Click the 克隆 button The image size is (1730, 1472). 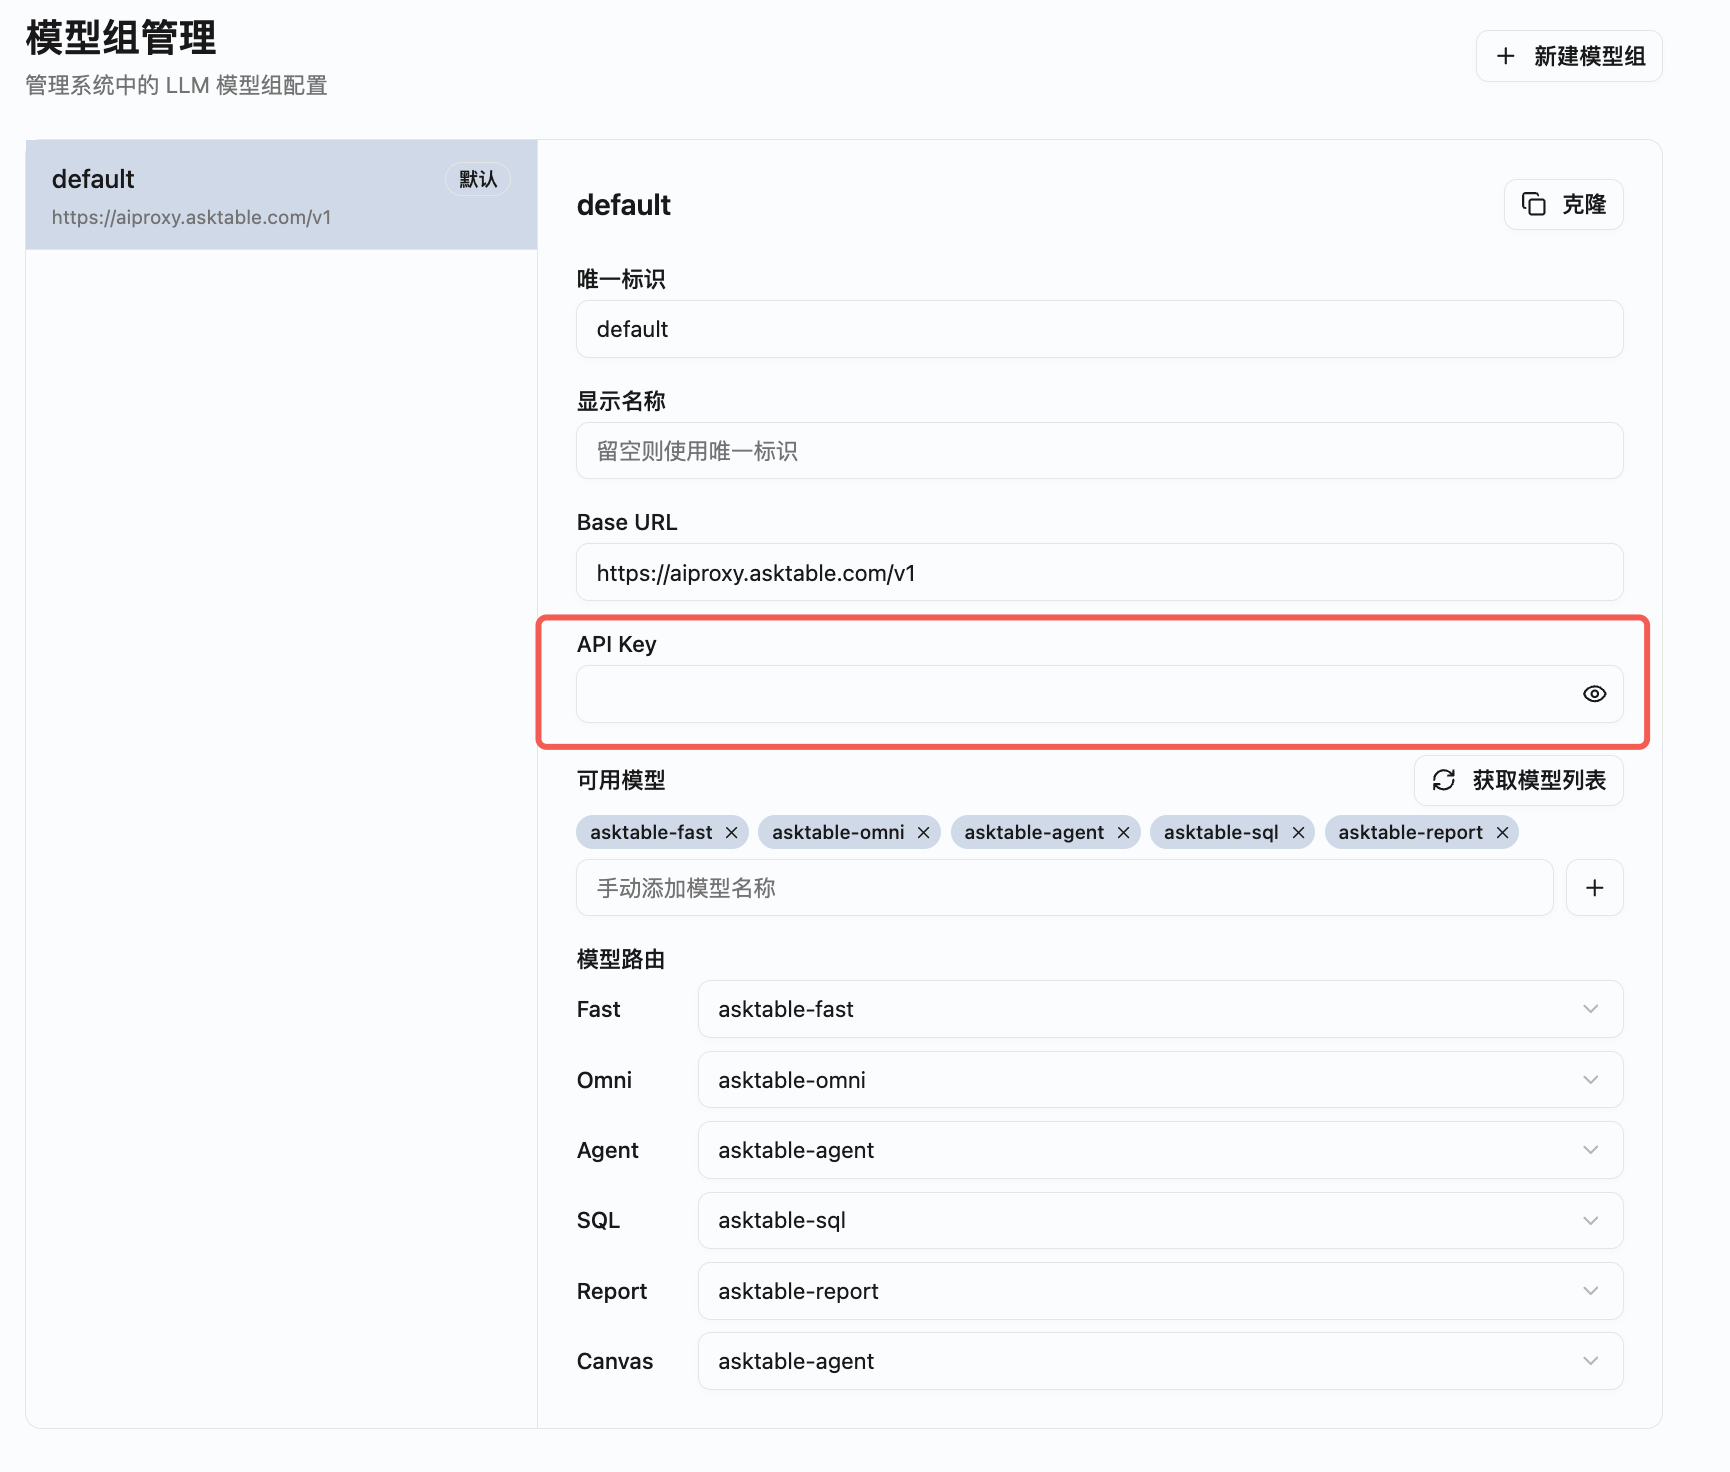(x=1563, y=204)
